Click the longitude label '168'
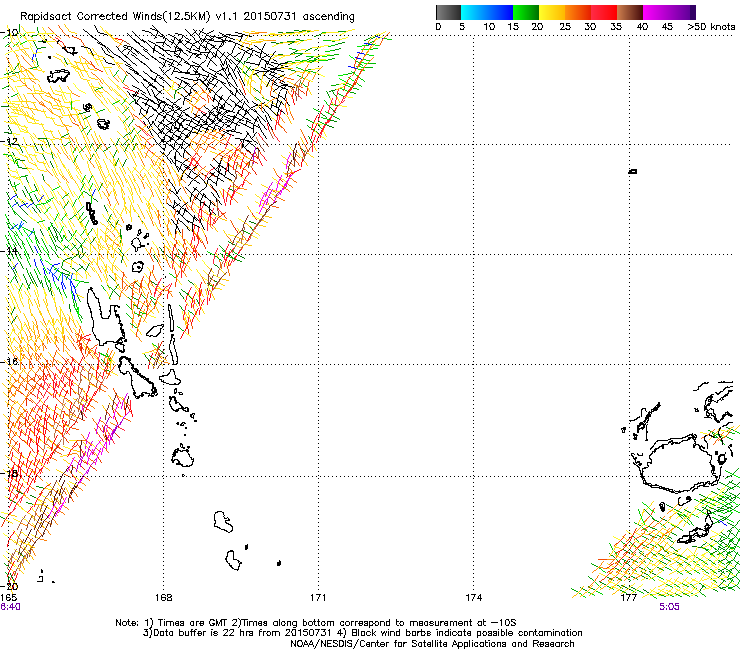Screen dimensions: 740x650 [x=163, y=598]
